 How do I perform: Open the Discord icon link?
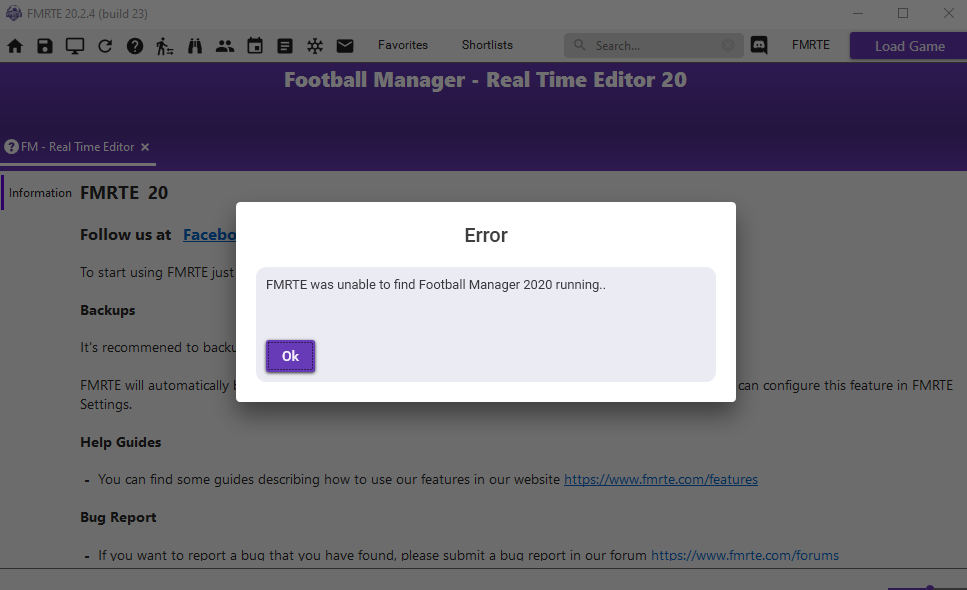pos(759,46)
